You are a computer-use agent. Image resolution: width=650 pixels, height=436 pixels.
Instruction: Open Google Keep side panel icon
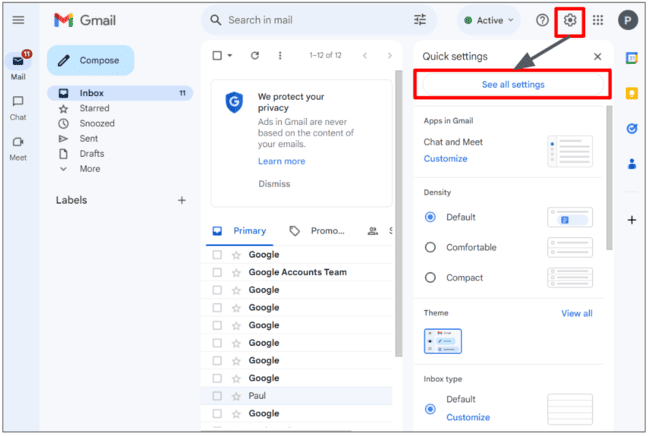coord(632,94)
